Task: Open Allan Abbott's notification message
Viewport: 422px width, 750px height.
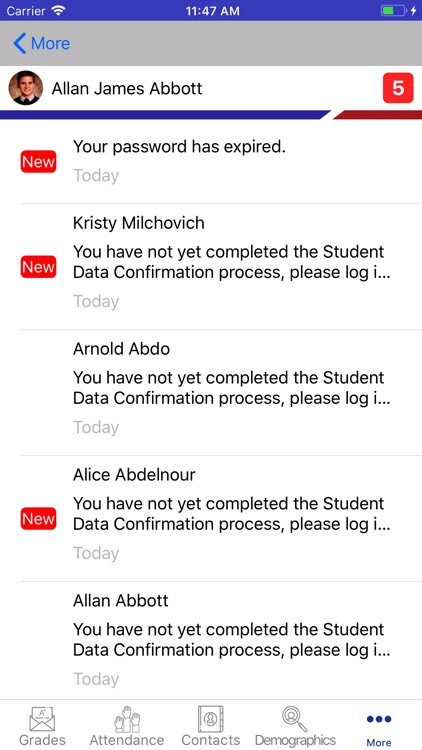Action: coord(211,641)
